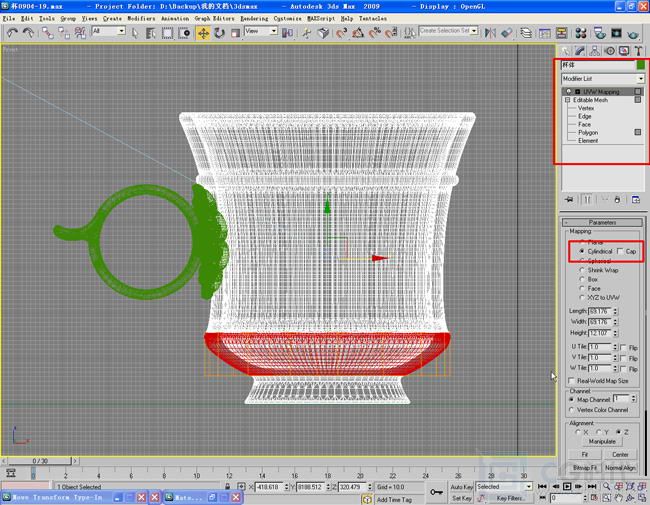
Task: Expand the UVW Mapping modifier node
Action: point(577,91)
